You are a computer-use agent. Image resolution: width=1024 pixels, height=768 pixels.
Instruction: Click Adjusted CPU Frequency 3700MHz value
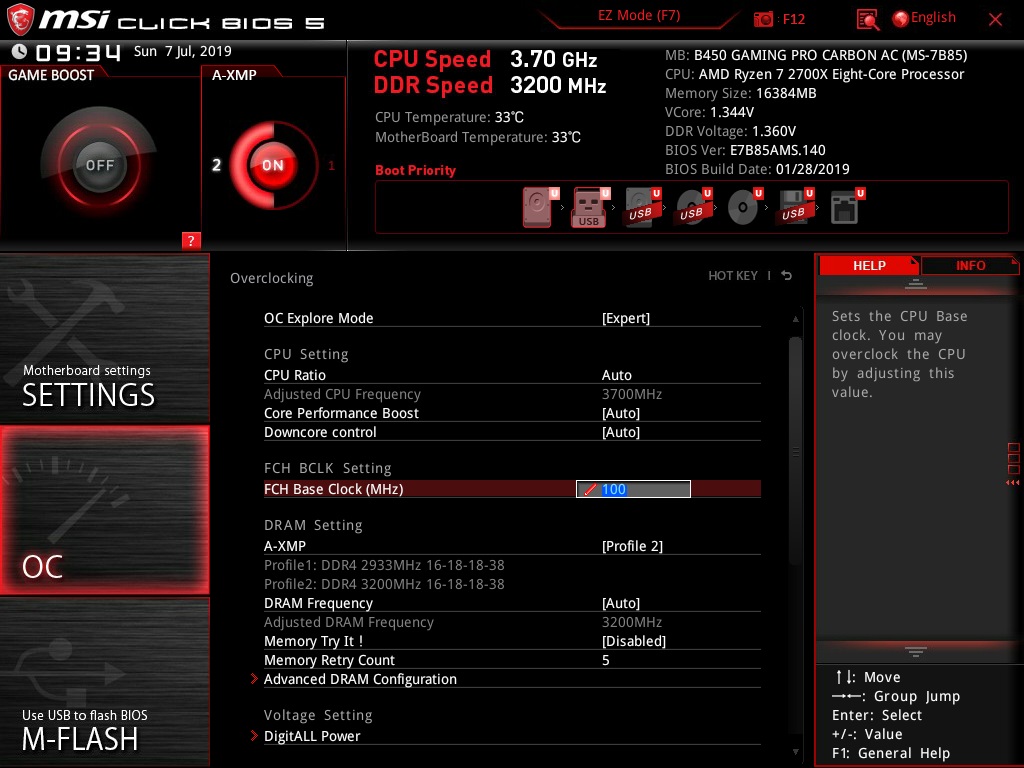[632, 394]
